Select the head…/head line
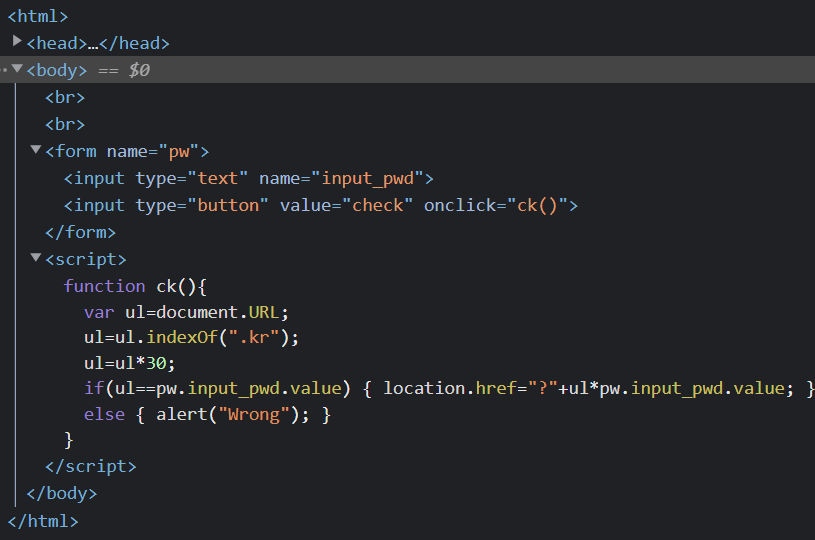Screen dimensions: 815x540 click(x=98, y=44)
